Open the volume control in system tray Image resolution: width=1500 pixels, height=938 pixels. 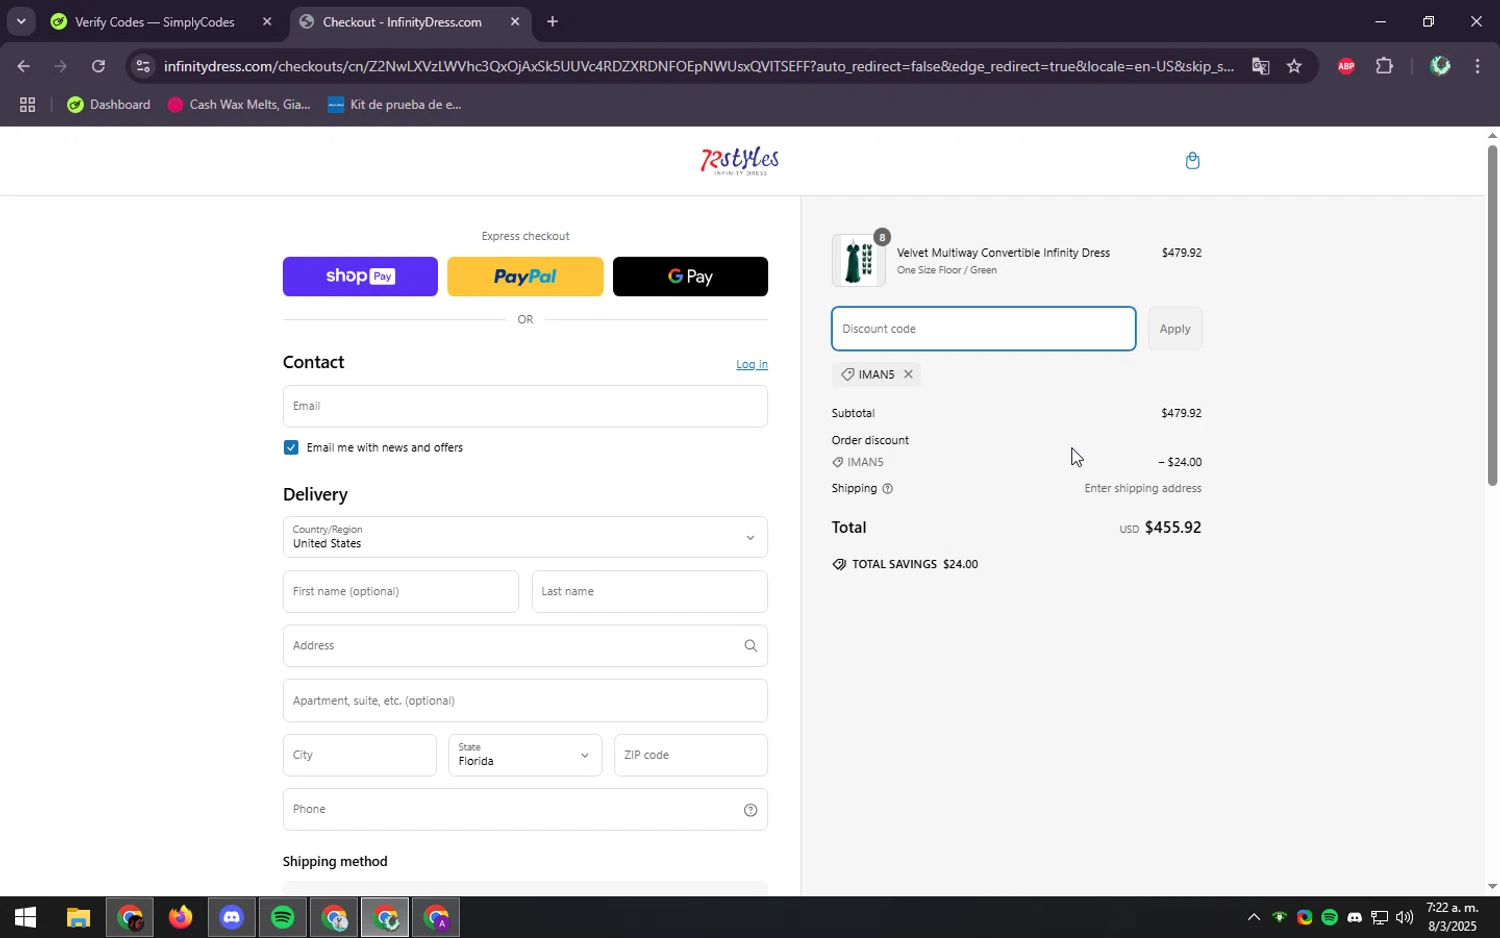pos(1404,917)
